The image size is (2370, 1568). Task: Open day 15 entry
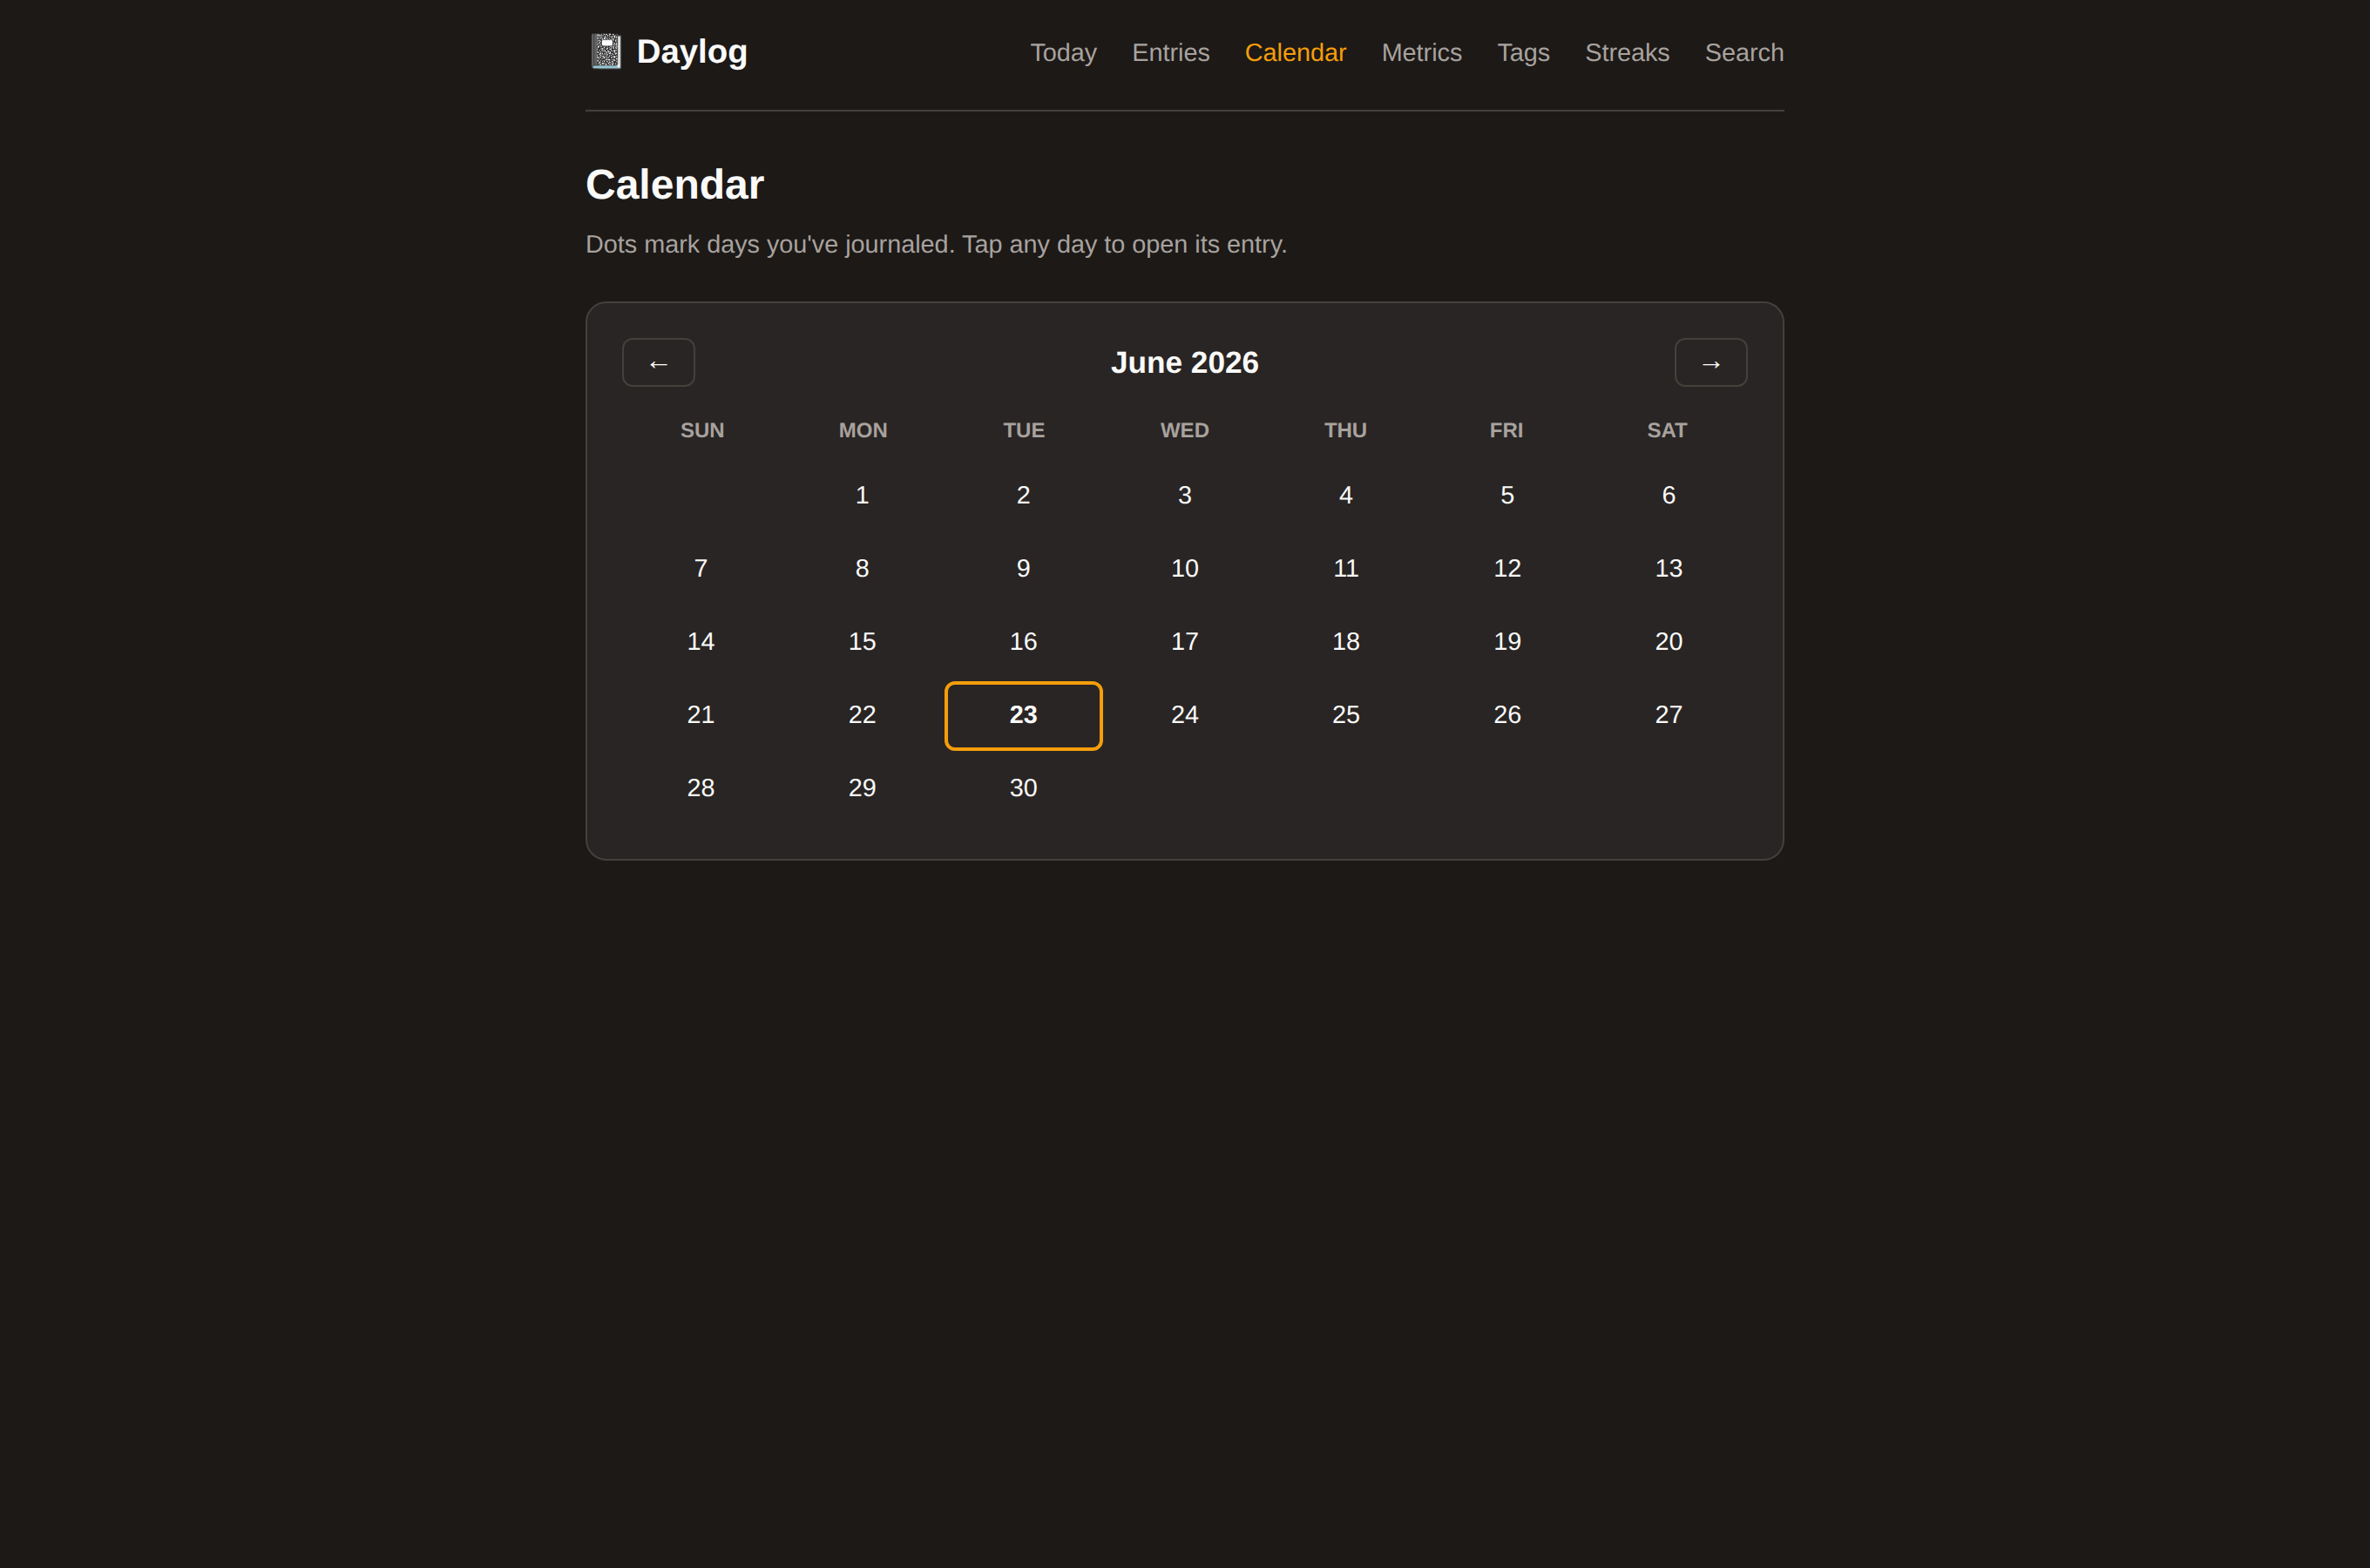862,642
